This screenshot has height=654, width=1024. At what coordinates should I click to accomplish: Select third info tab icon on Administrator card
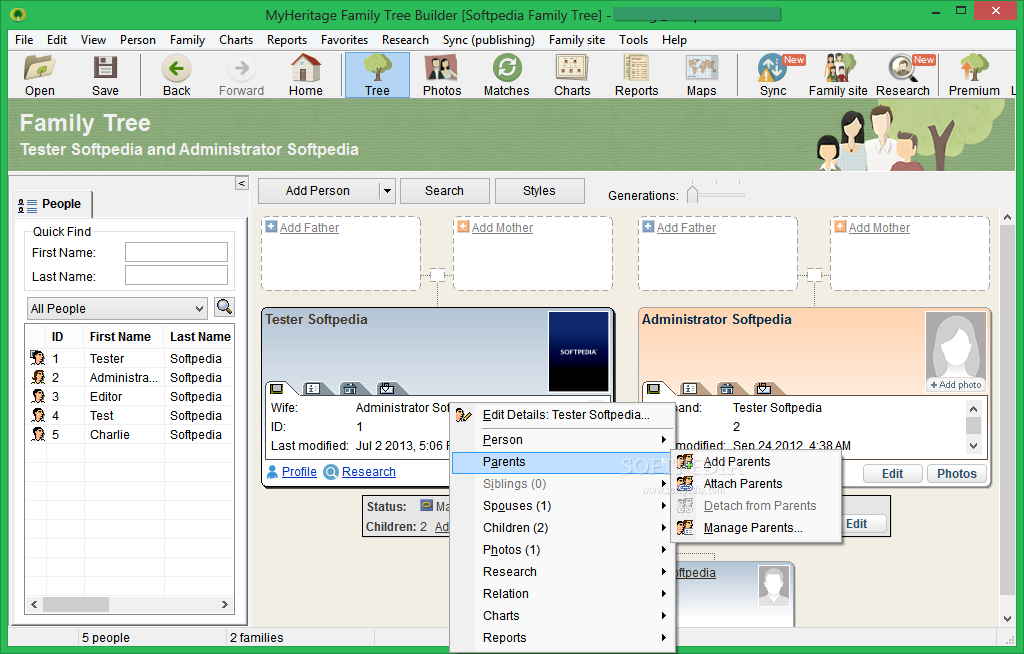click(727, 389)
